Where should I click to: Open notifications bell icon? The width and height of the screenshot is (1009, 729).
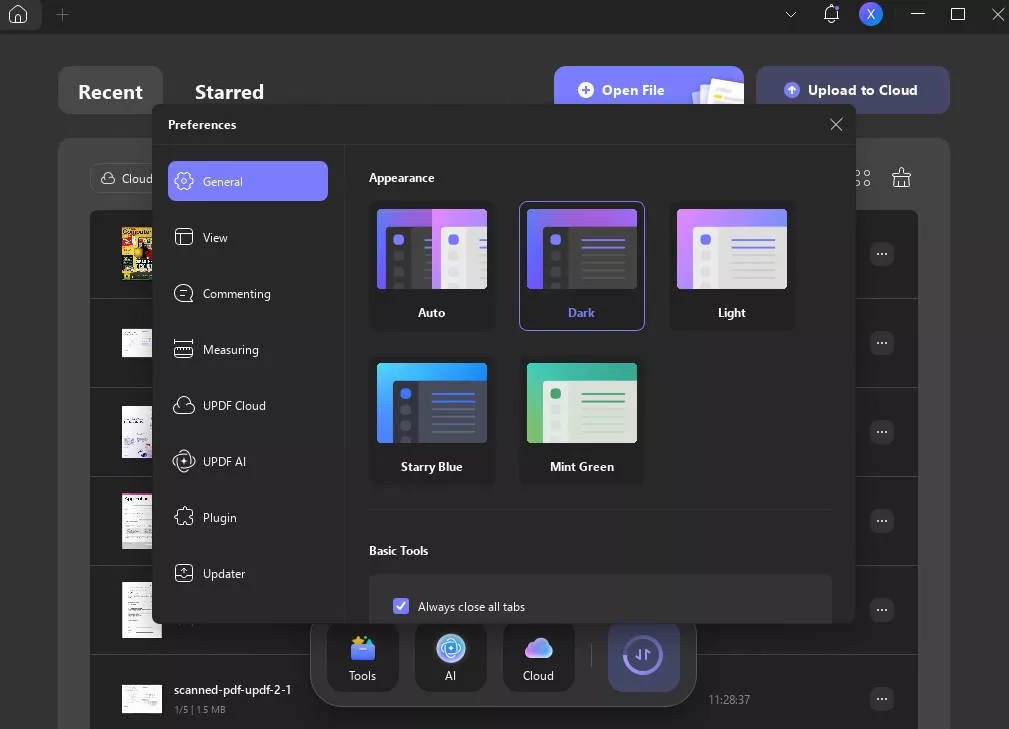coord(831,14)
